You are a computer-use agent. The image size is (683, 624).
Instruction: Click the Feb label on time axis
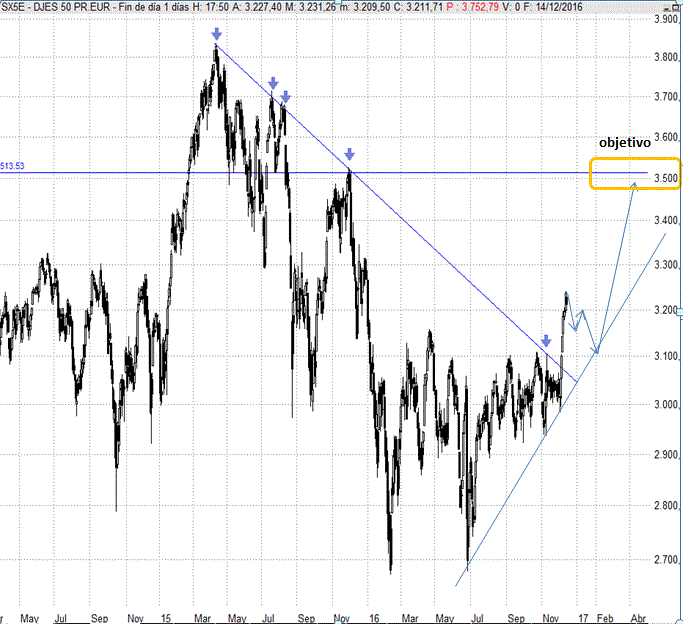coord(605,618)
